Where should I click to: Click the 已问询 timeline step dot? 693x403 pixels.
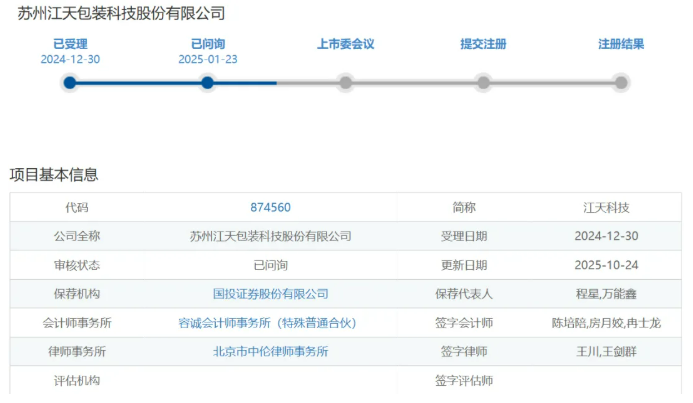point(207,83)
